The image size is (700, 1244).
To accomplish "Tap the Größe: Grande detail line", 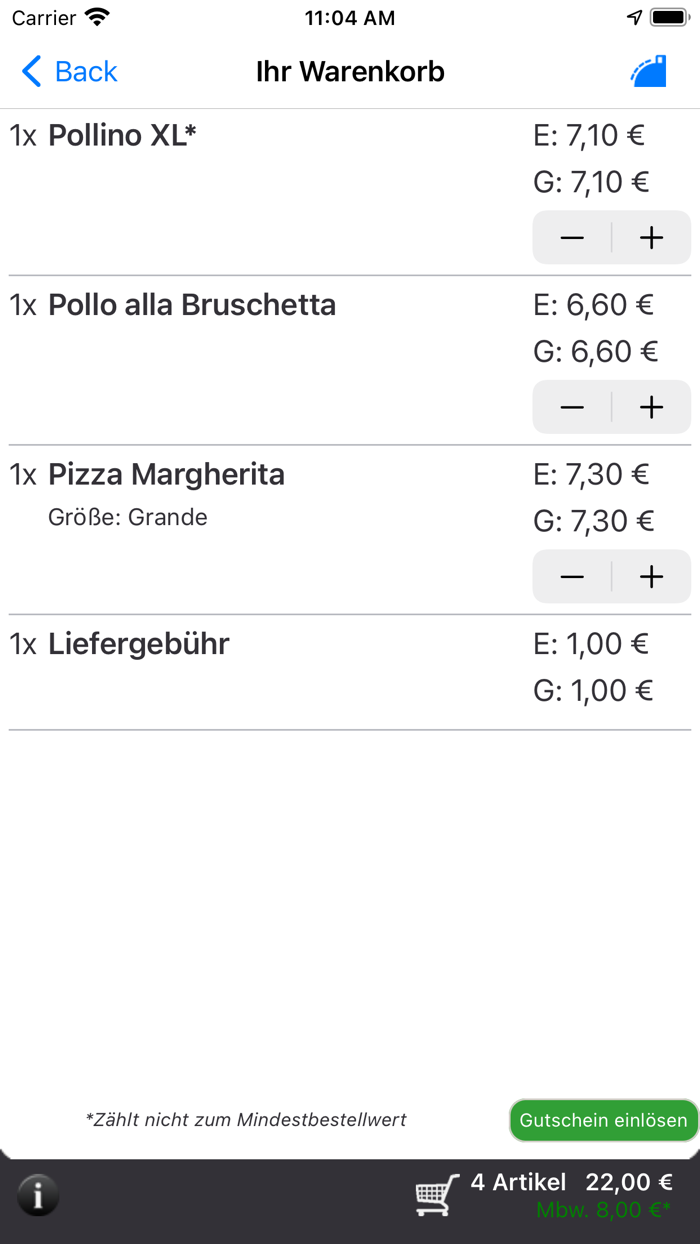I will click(x=129, y=517).
